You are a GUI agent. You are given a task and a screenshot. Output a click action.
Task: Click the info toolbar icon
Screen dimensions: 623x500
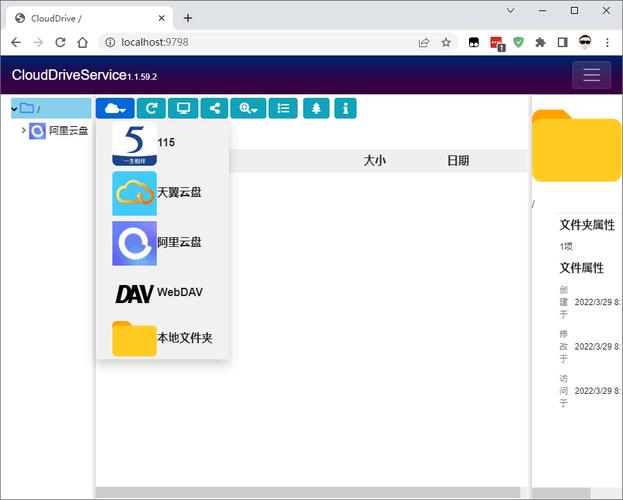[x=346, y=108]
